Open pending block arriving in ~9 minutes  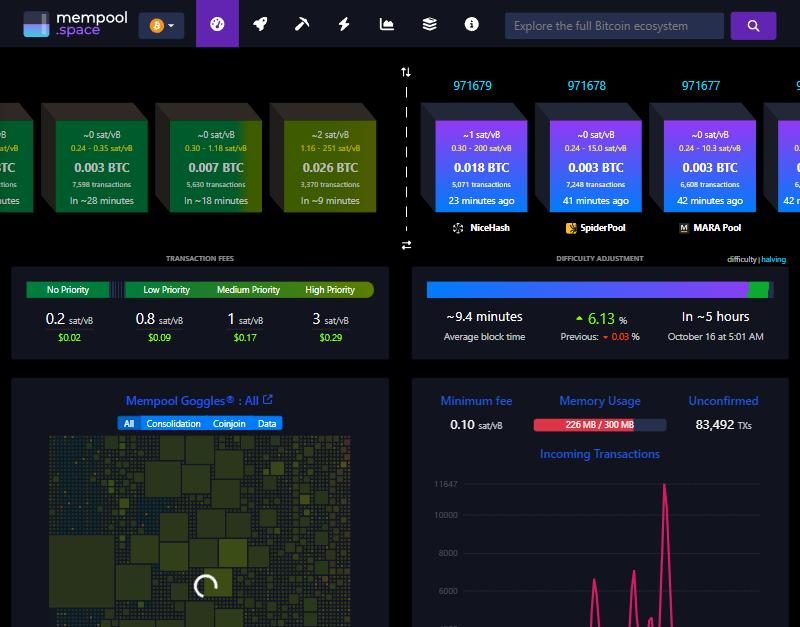330,166
